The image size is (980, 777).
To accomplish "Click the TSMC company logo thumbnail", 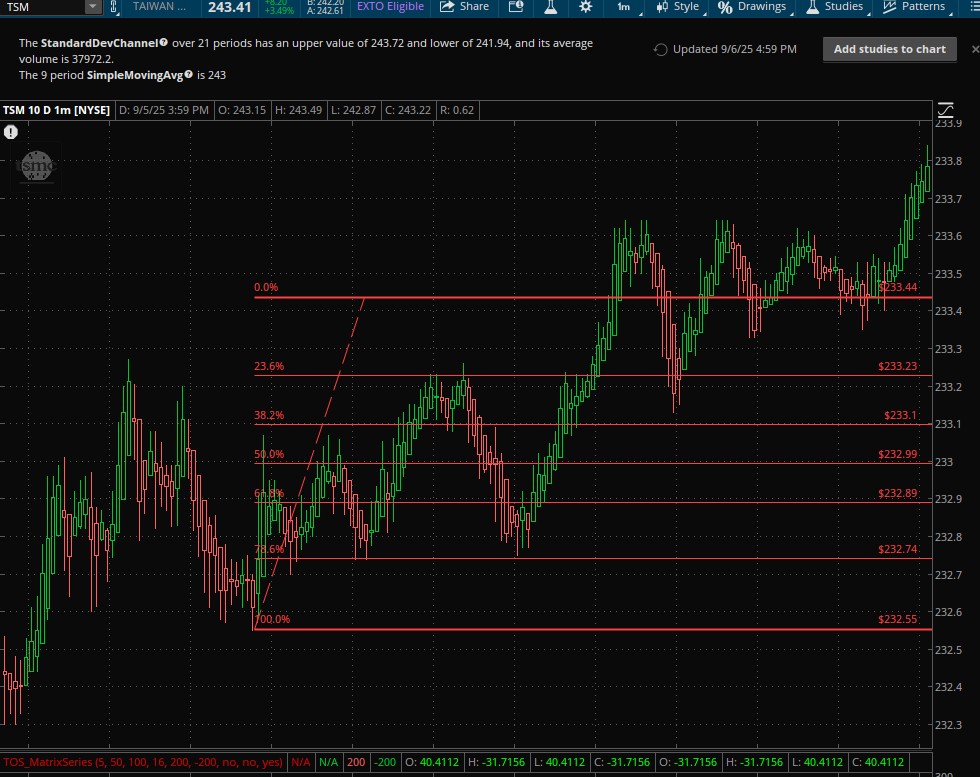I will (x=36, y=166).
